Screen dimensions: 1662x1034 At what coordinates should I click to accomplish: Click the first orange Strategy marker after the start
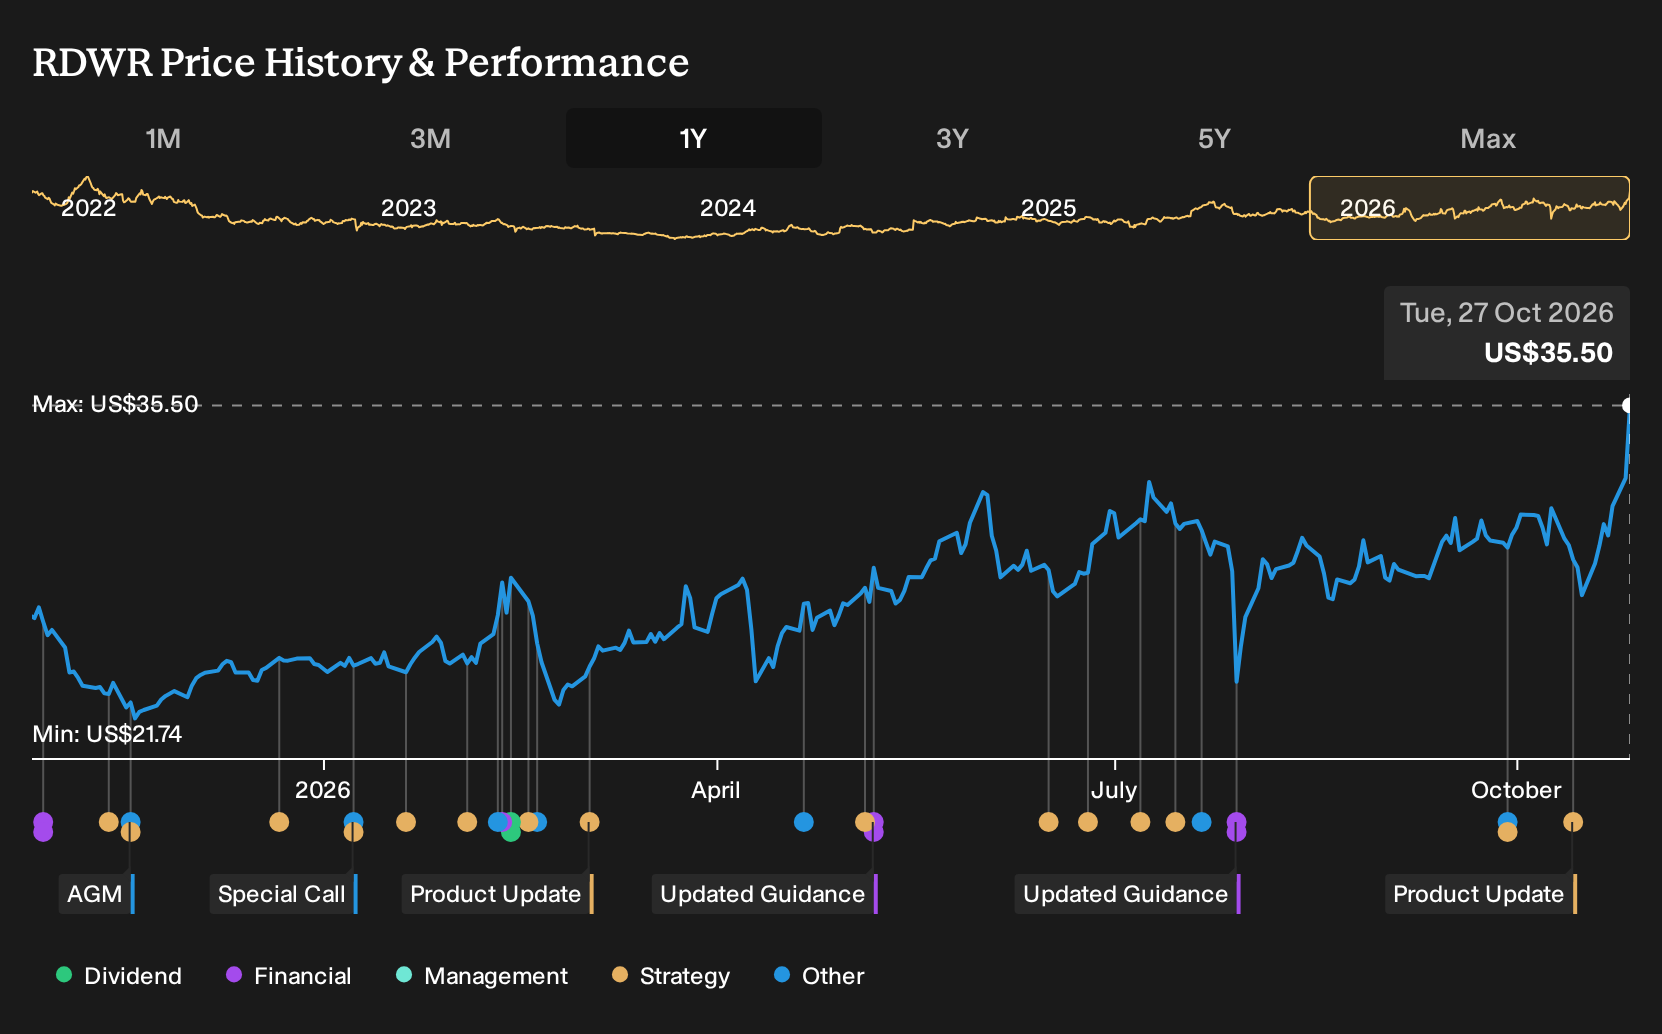109,822
